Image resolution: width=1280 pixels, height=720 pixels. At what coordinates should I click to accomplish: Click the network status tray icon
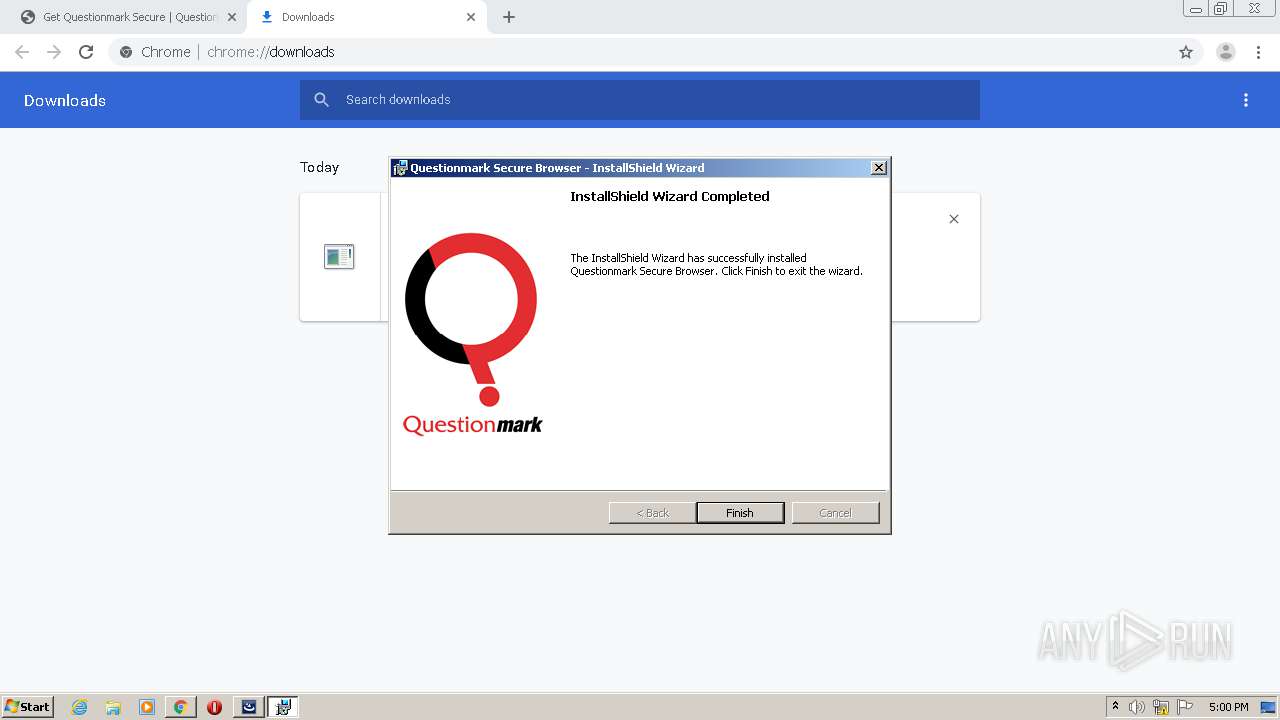[1161, 707]
